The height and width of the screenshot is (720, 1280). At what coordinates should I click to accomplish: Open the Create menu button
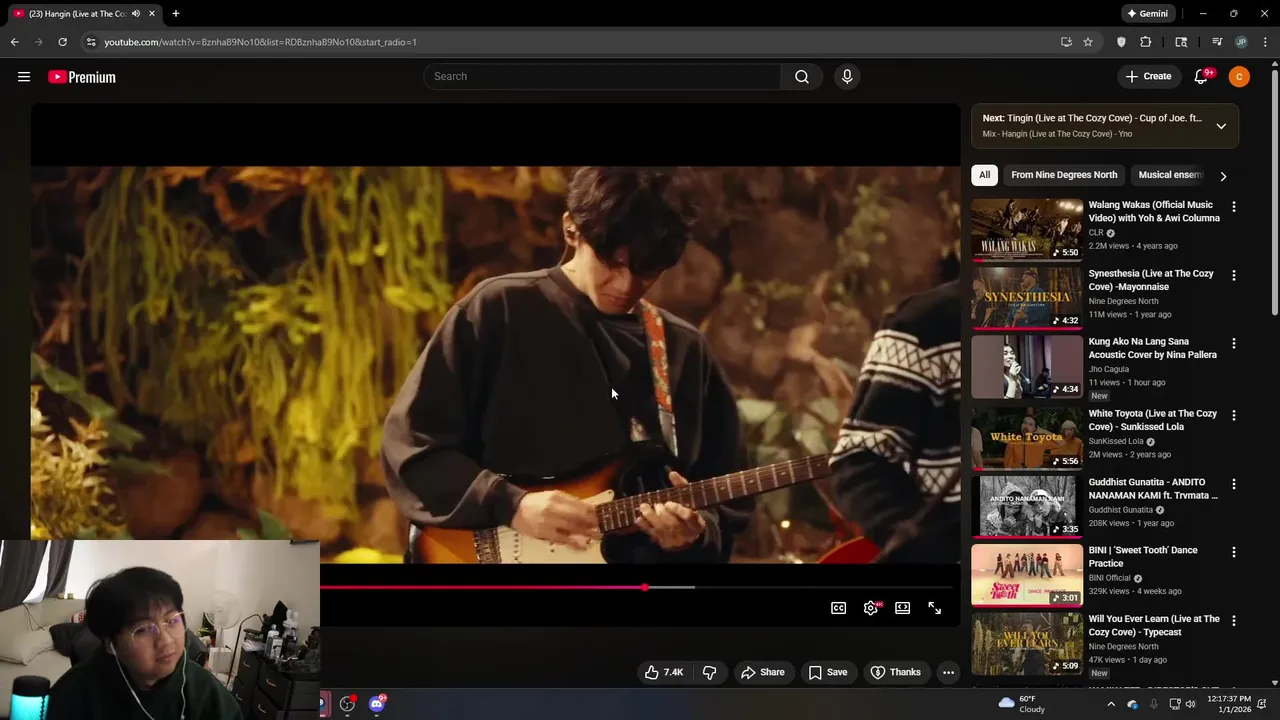point(1148,77)
